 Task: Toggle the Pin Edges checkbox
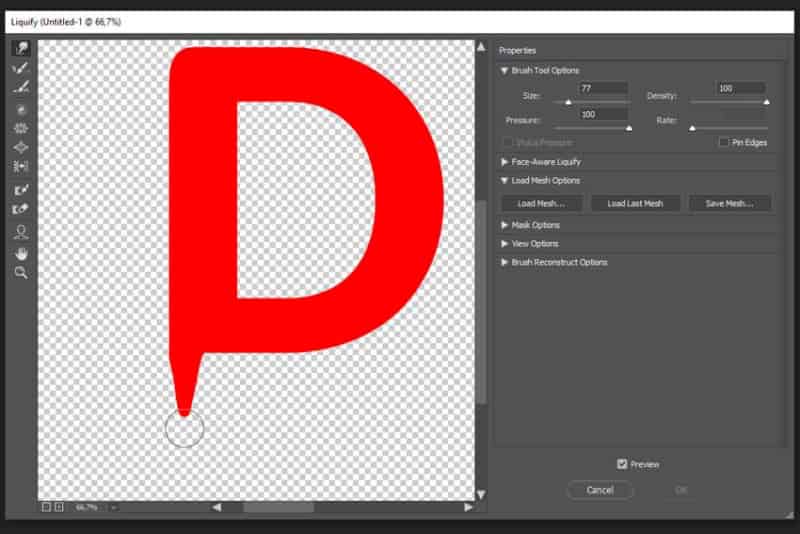723,142
